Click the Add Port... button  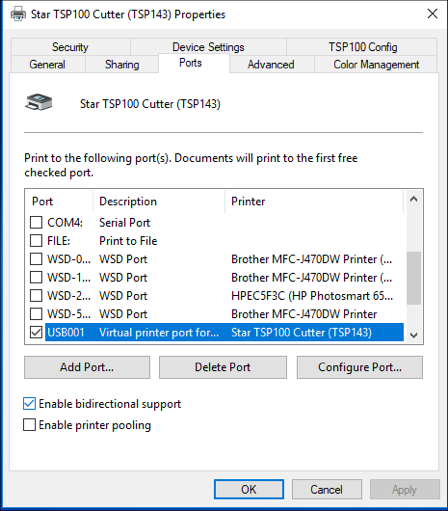[87, 367]
